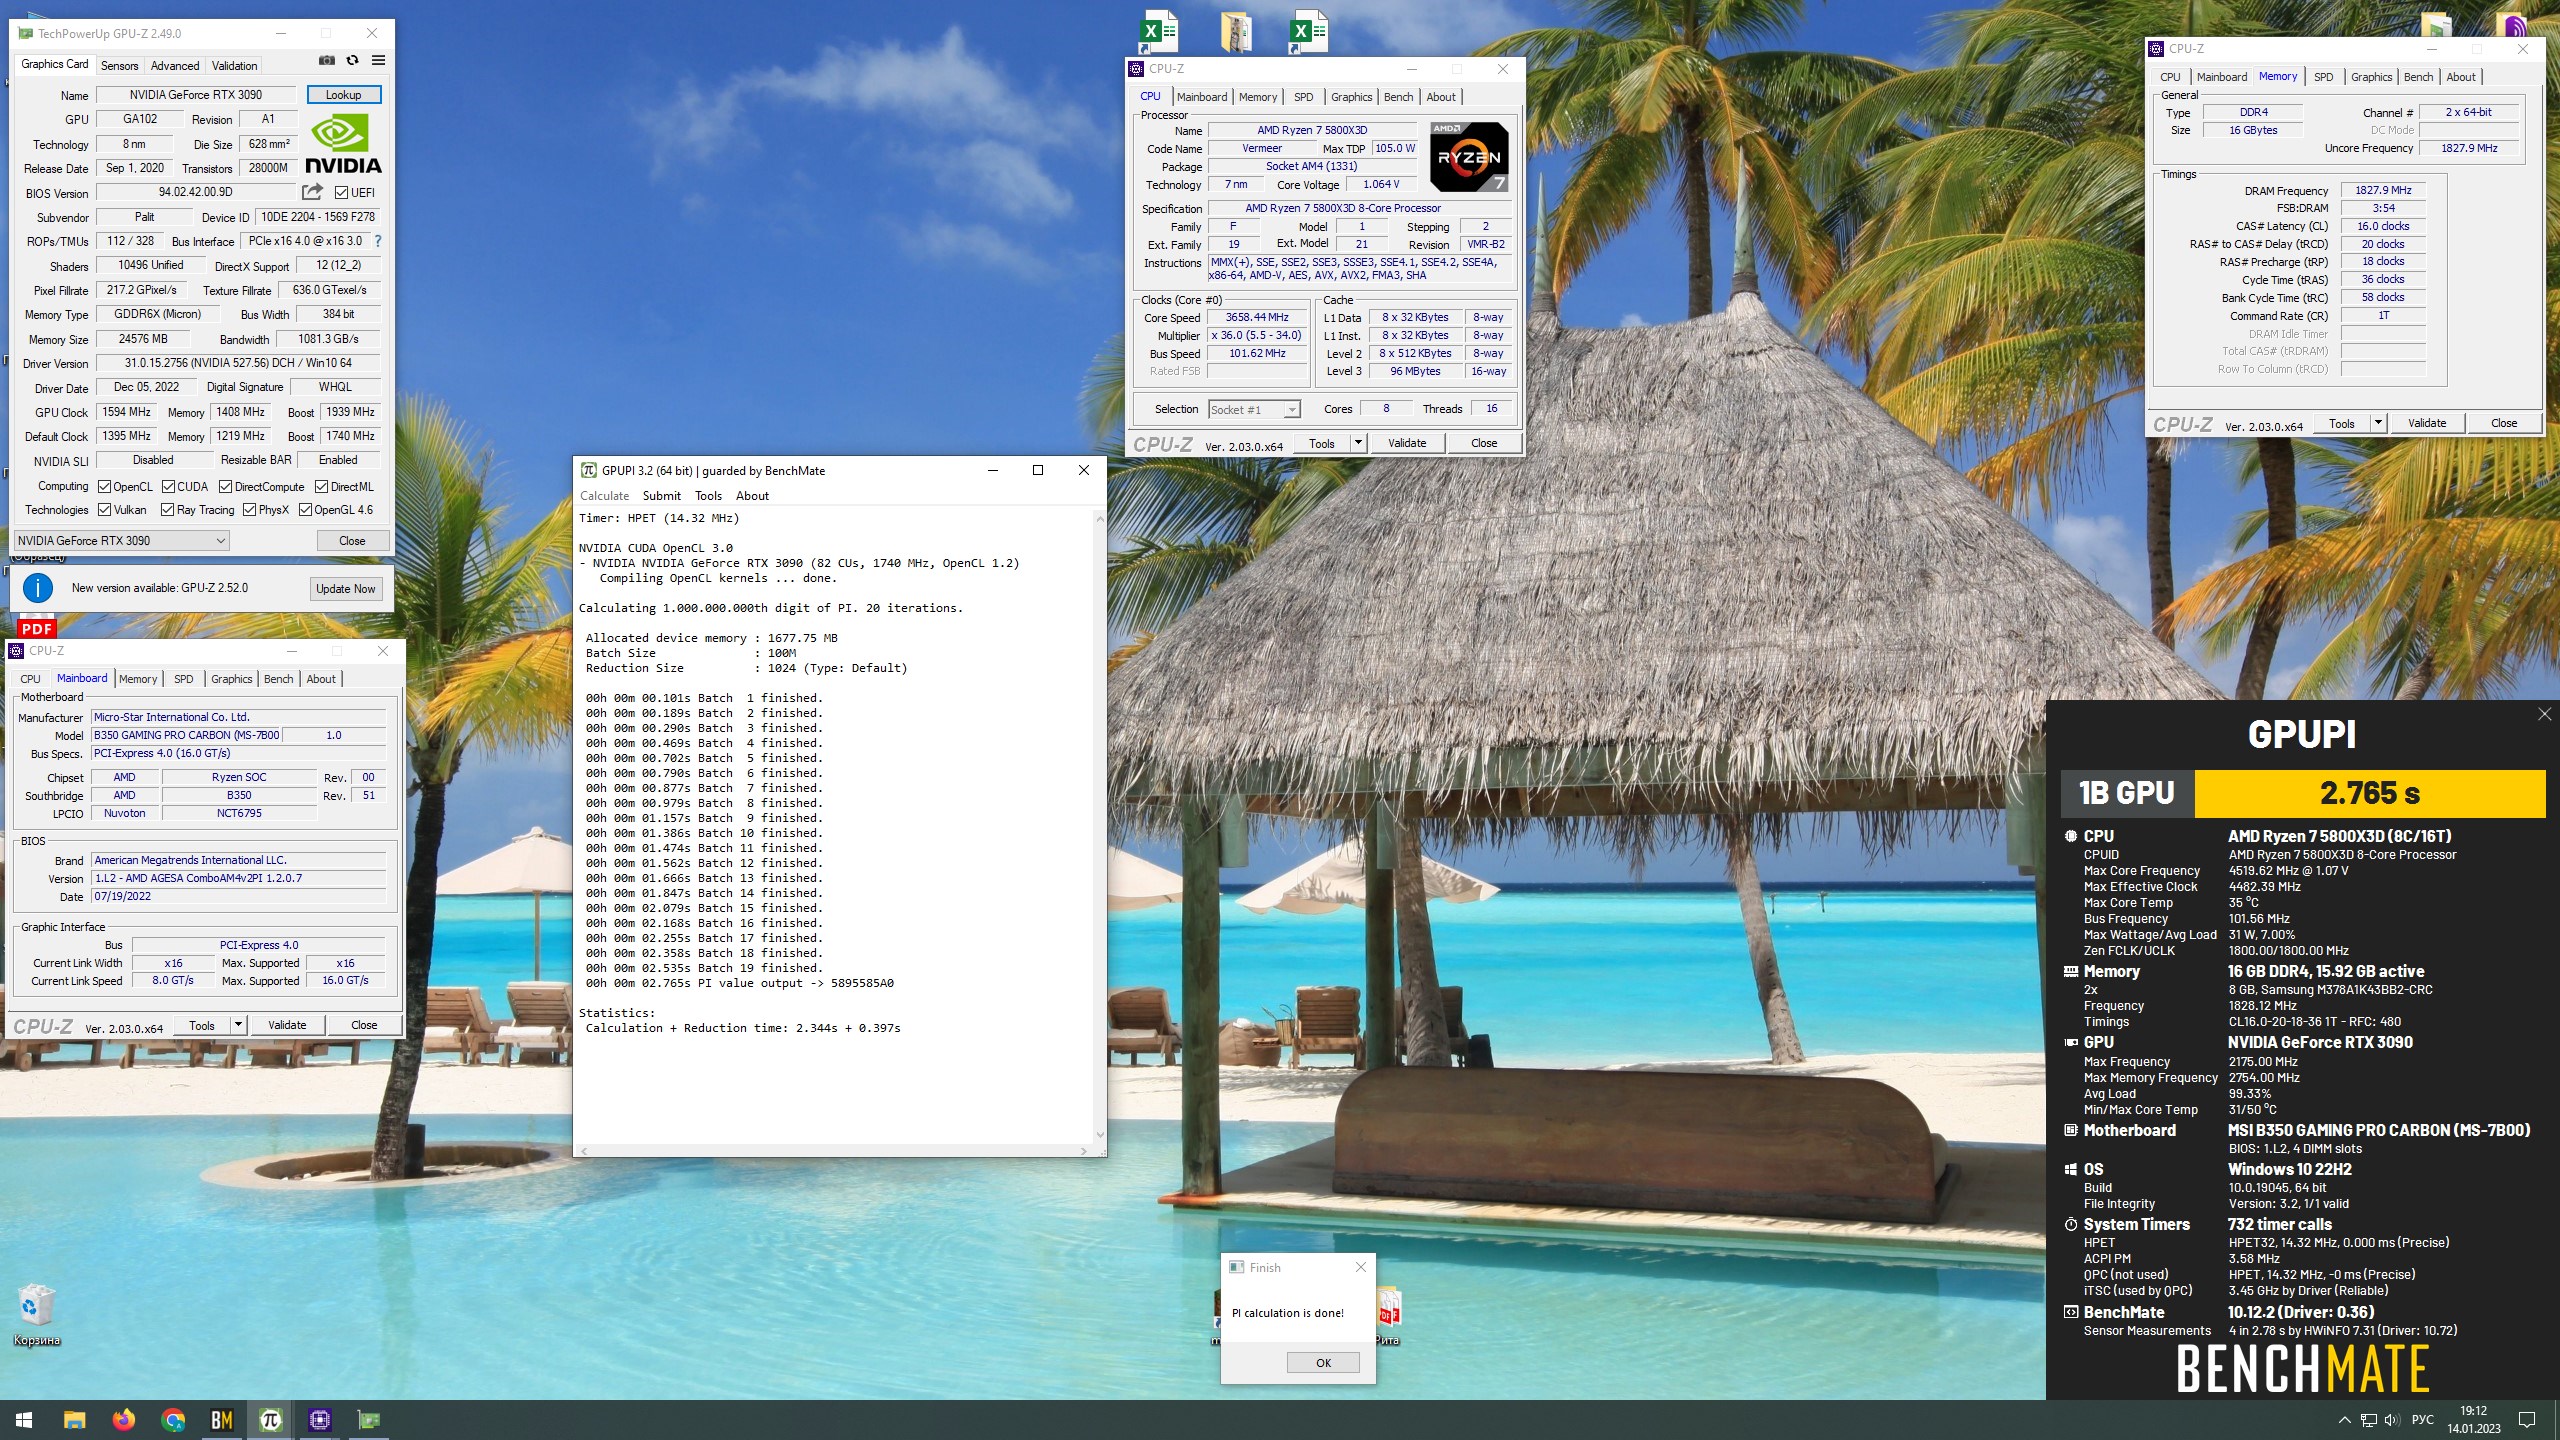Toggle the Ray Tracing checkbox
This screenshot has height=1440, width=2560.
tap(168, 510)
